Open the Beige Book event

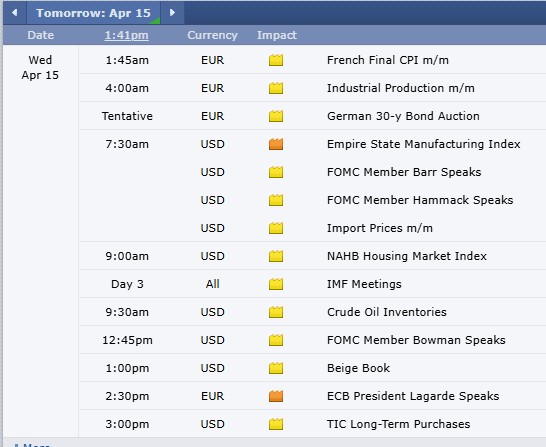[358, 368]
